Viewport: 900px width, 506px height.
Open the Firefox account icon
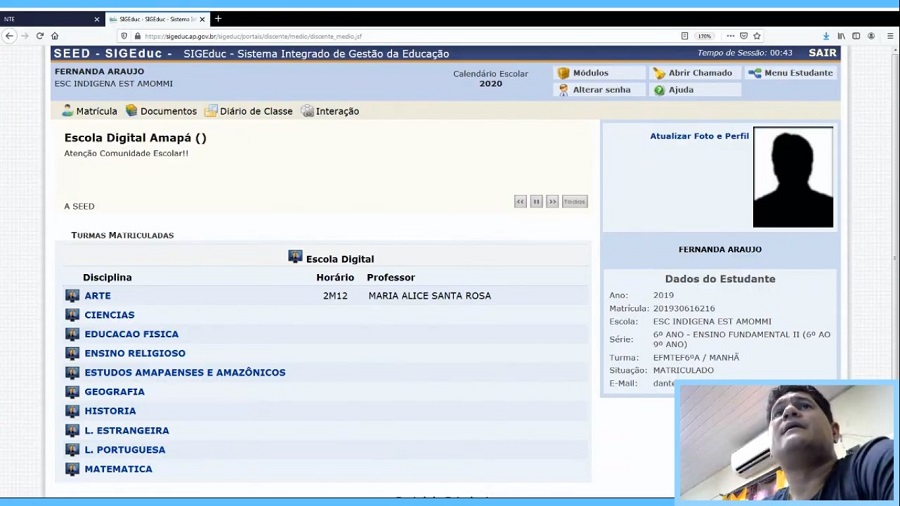(871, 36)
